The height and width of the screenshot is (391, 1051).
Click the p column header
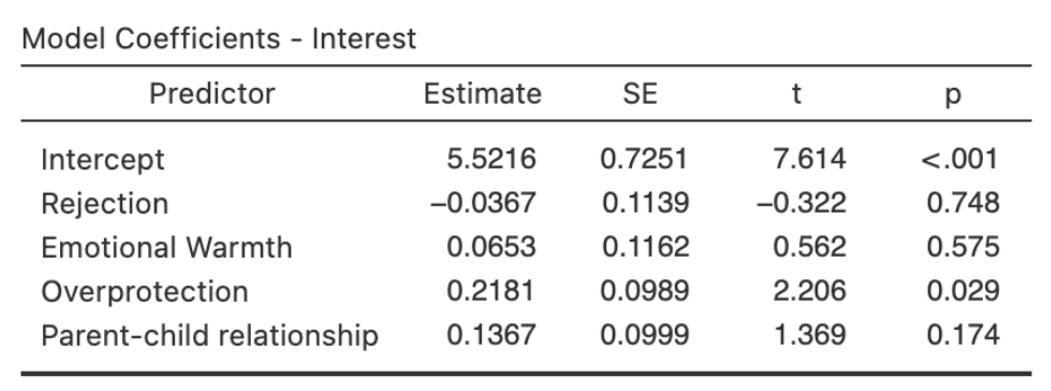(952, 95)
